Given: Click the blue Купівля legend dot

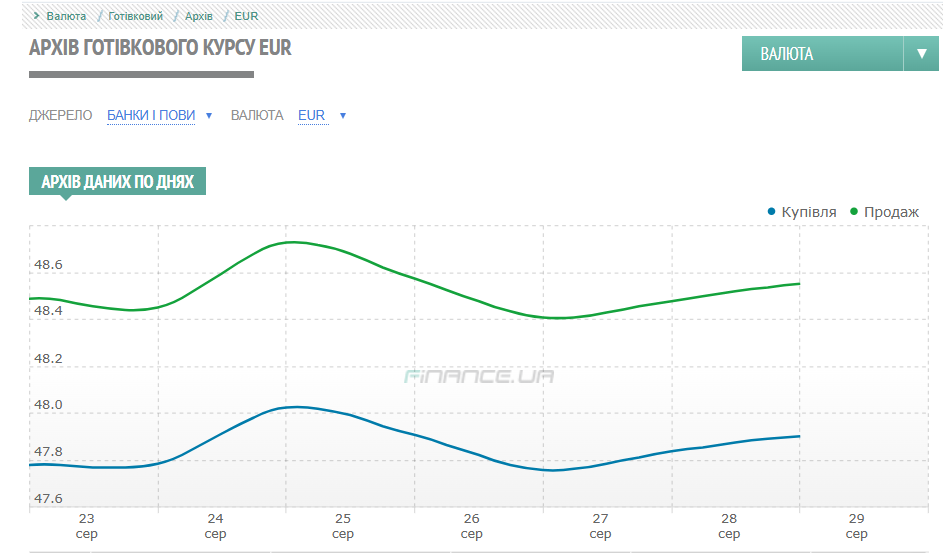Looking at the screenshot, I should click(x=771, y=212).
